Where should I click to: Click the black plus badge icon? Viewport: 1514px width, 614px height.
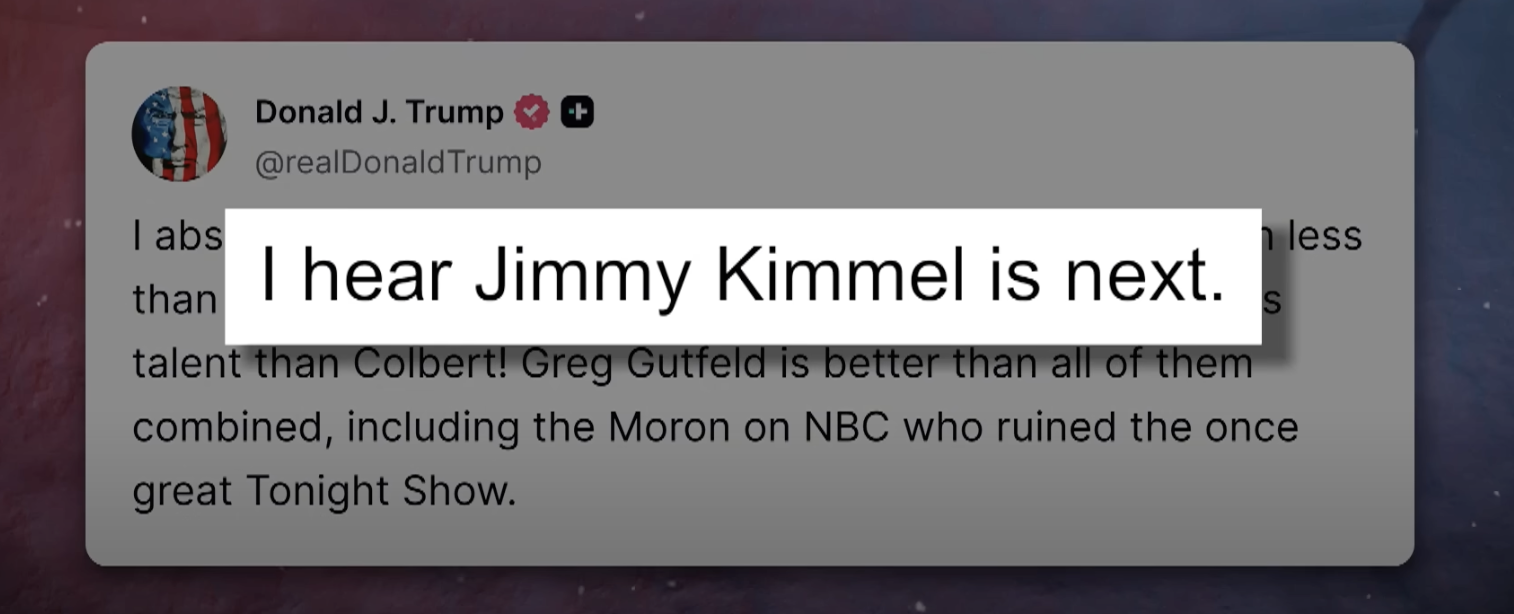pos(577,113)
